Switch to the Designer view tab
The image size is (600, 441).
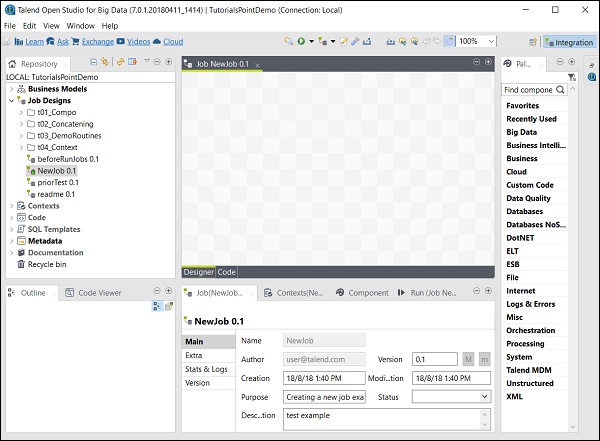tap(198, 271)
